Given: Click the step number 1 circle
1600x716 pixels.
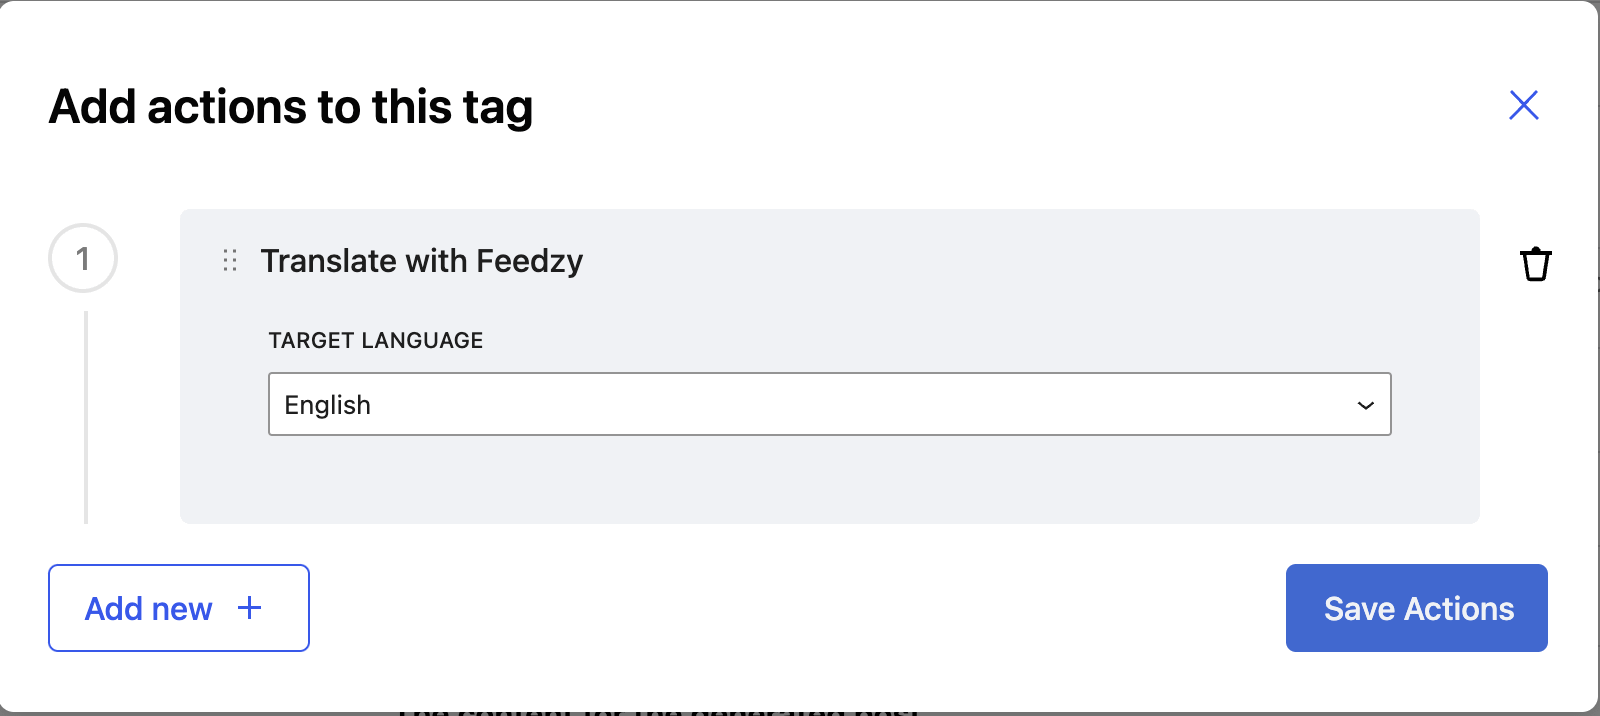Looking at the screenshot, I should [83, 258].
